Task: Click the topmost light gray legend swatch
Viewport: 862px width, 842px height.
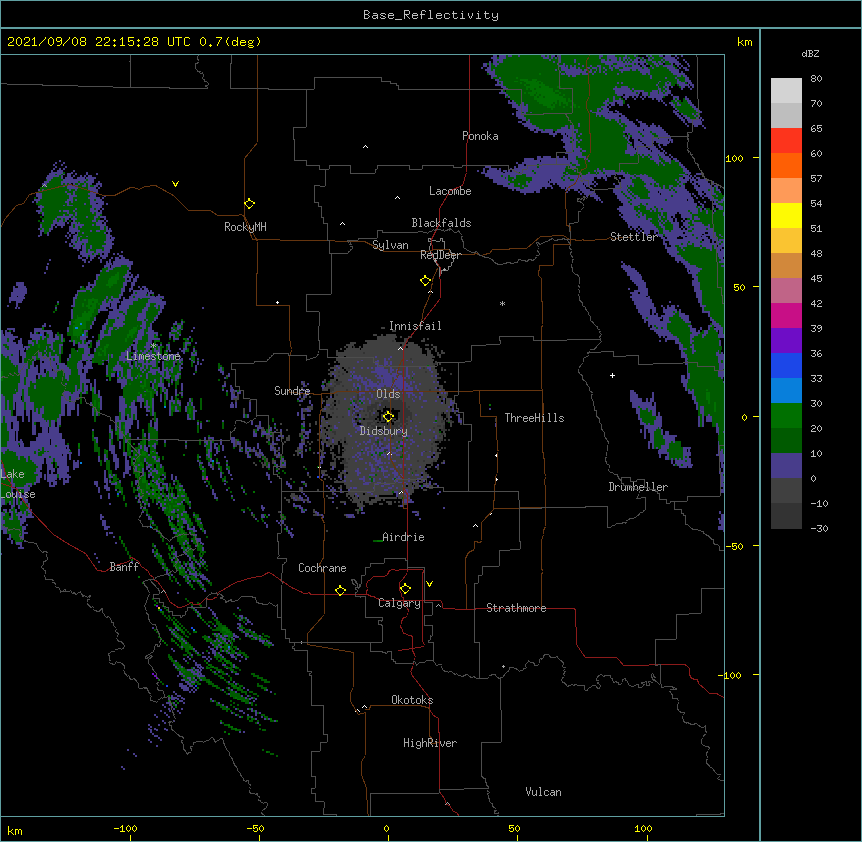Action: coord(786,91)
